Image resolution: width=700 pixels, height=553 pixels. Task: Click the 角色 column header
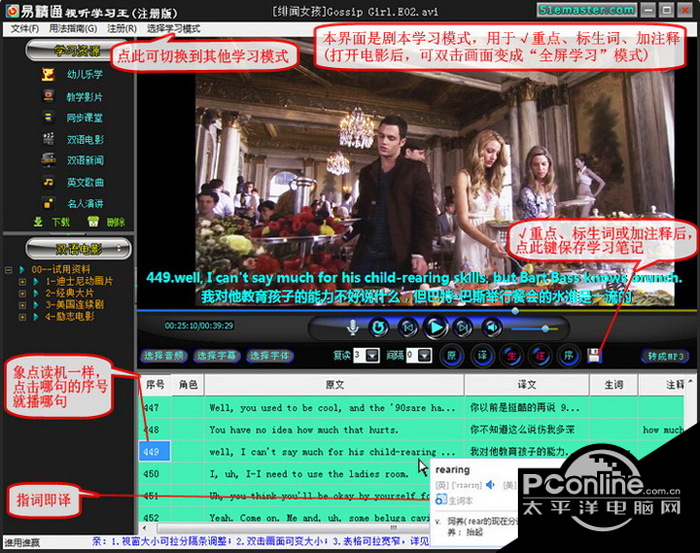(x=188, y=385)
